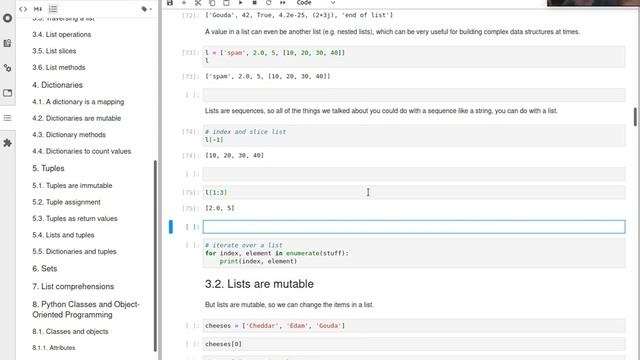Screen dimensions: 640x360
Task: Click the notebook vertical scrollbar thumb
Action: coord(635,117)
